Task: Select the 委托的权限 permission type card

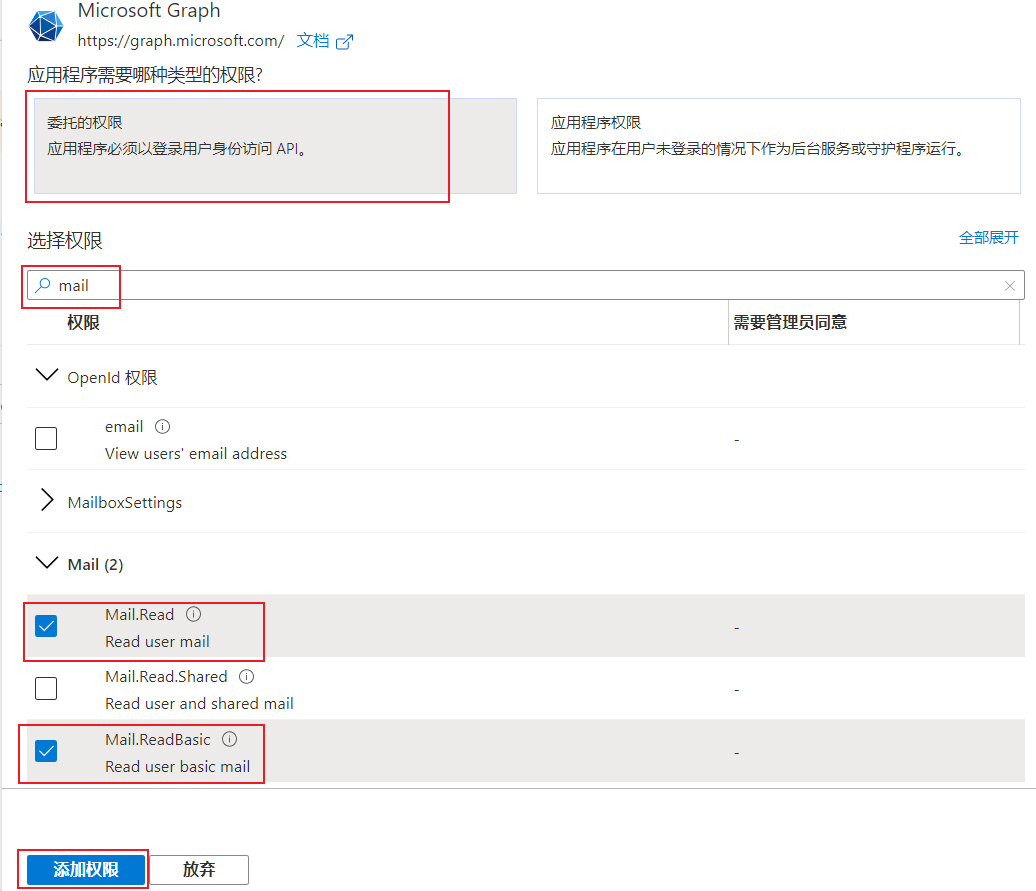Action: click(x=275, y=146)
